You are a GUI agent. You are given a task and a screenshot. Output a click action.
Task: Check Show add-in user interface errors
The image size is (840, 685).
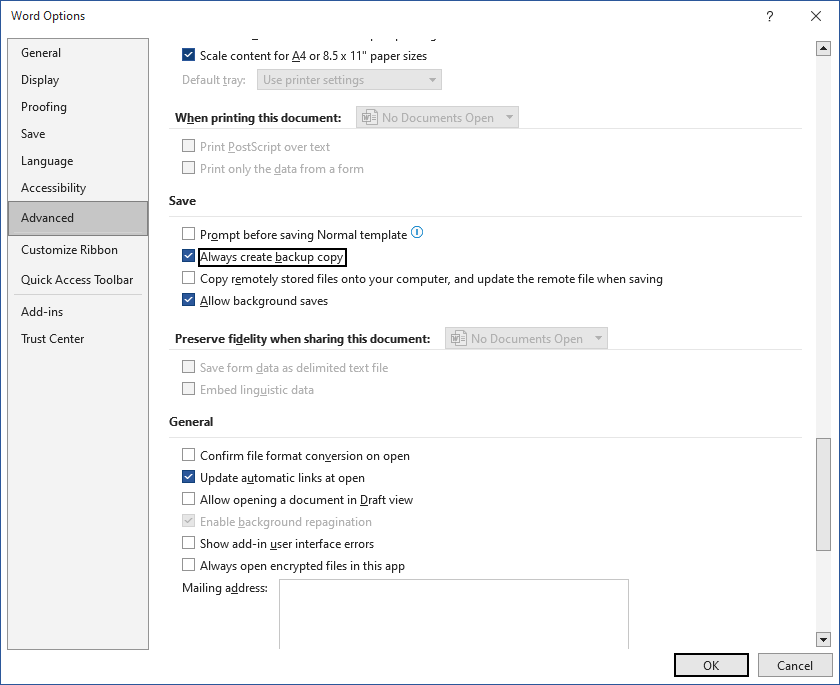pos(189,543)
